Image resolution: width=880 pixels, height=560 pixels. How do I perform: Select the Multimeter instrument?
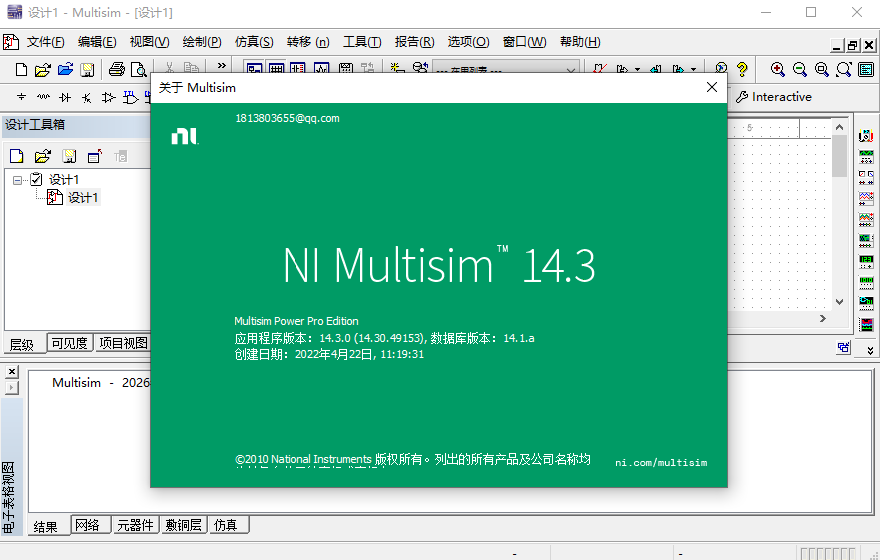pos(866,136)
